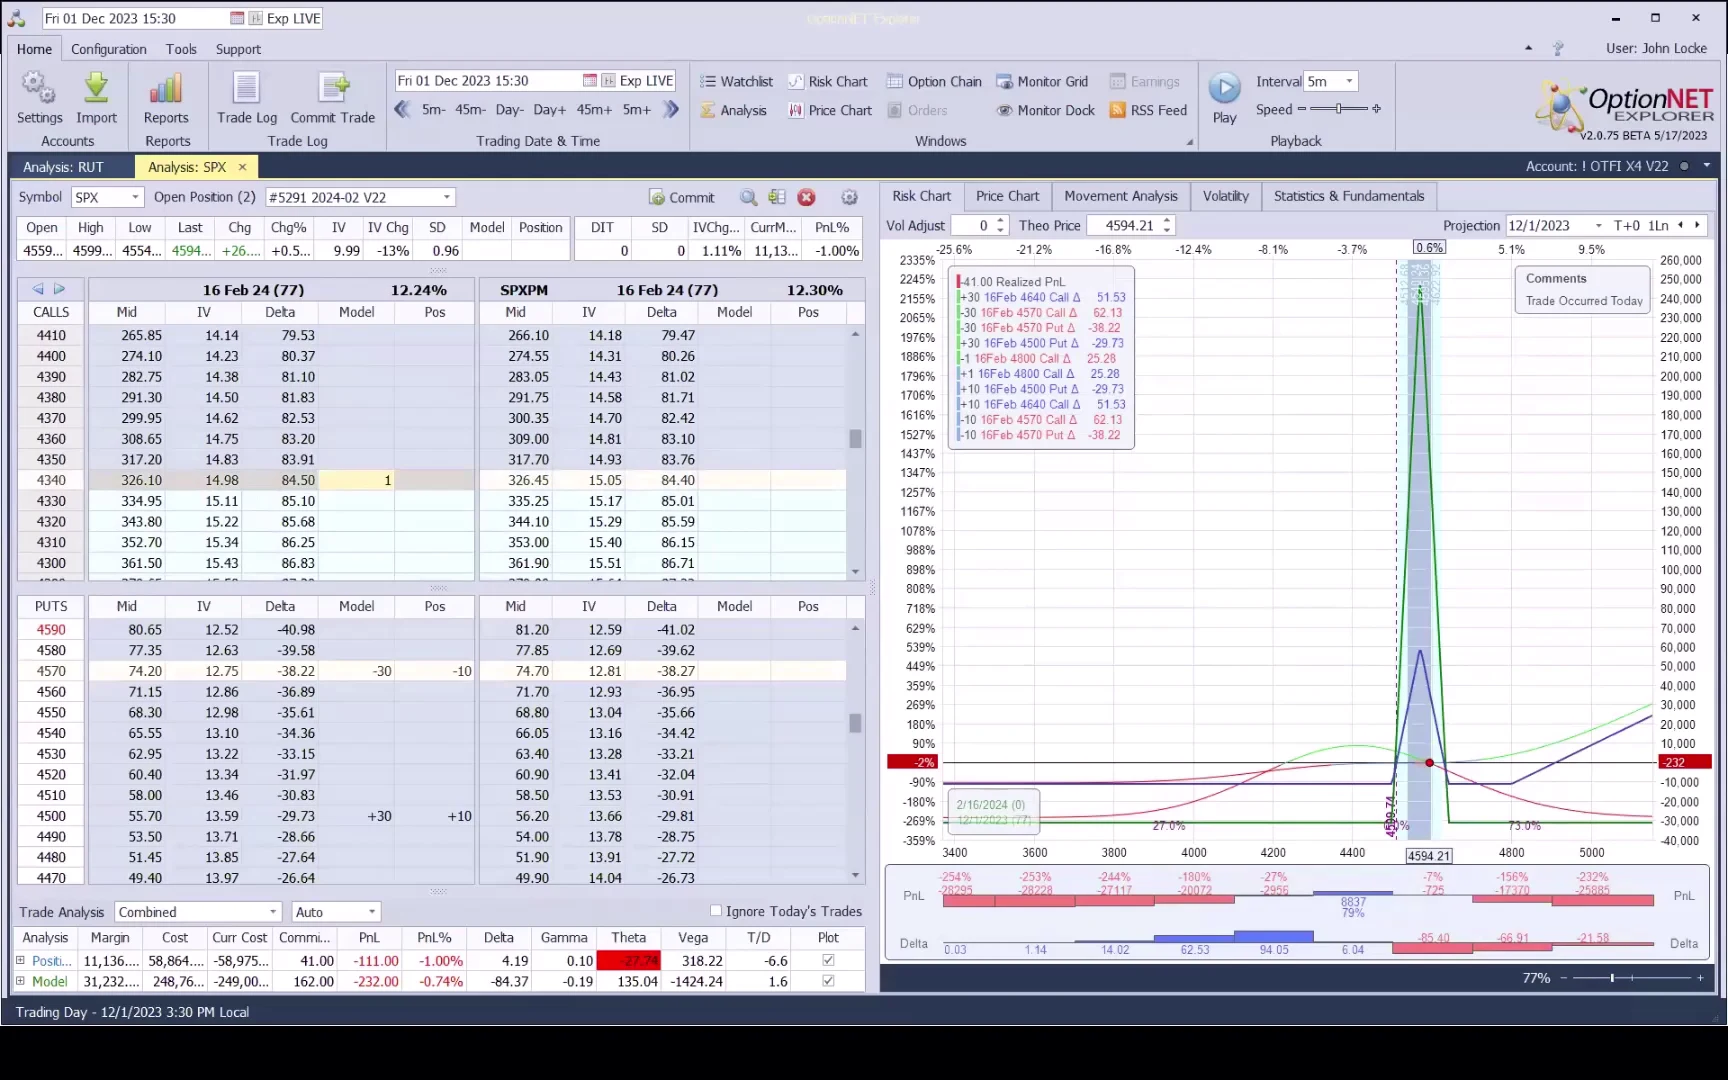Toggle Ignore Today's Trades checkbox
Image resolution: width=1728 pixels, height=1080 pixels.
click(x=716, y=911)
